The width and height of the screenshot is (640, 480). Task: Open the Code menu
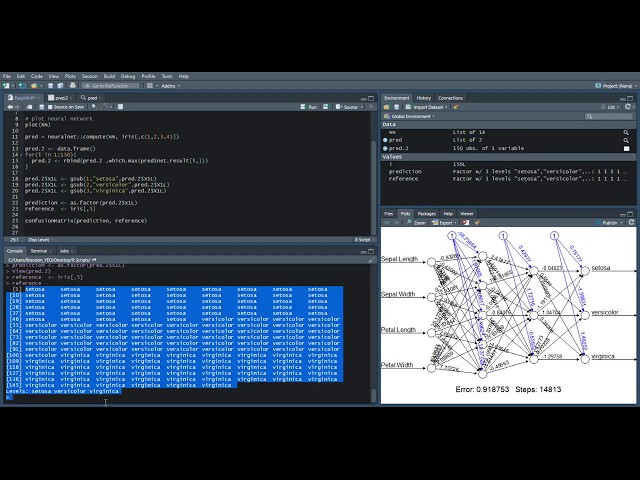coord(37,76)
